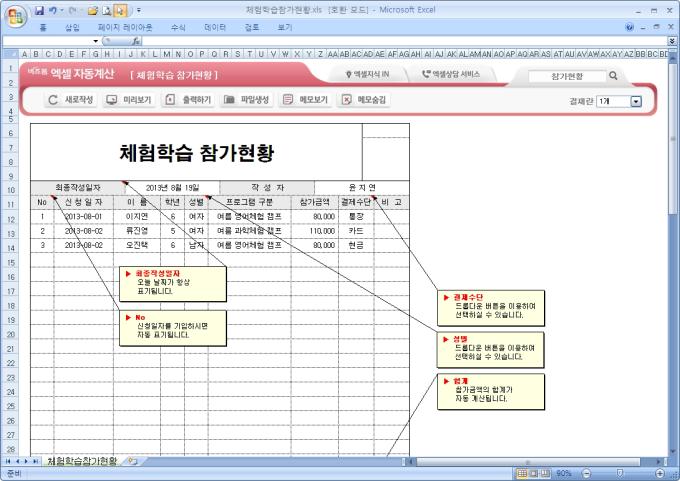Image resolution: width=680 pixels, height=481 pixels.
Task: Click the date cell 2013-08-01
Action: click(x=84, y=216)
